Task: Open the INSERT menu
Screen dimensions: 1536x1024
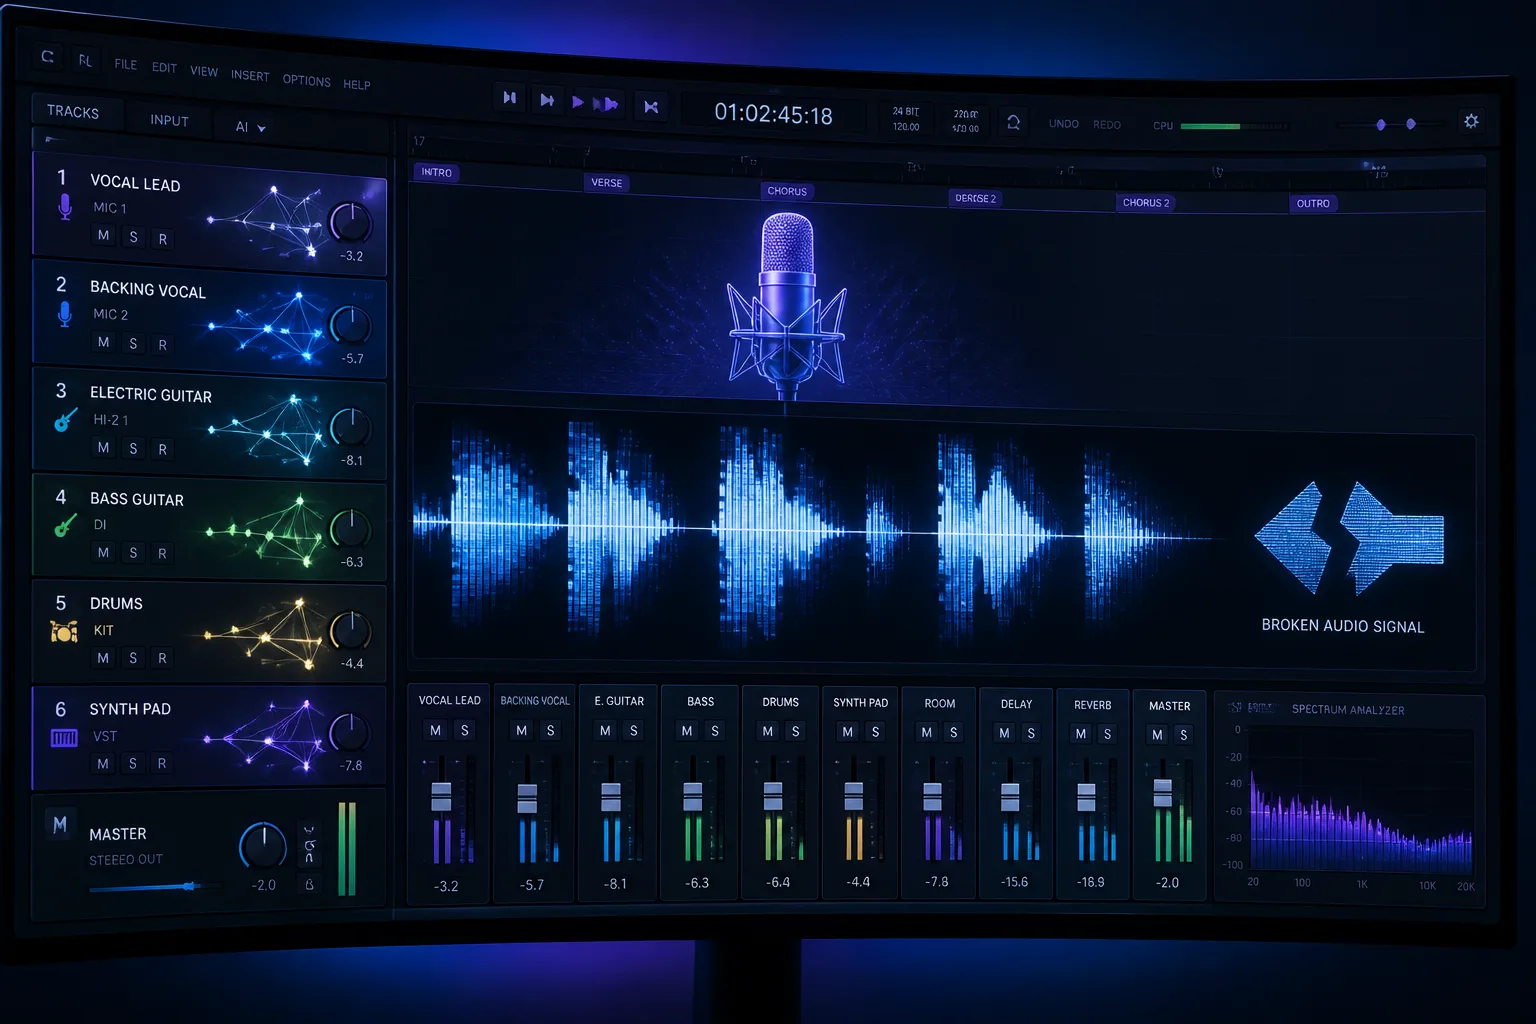Action: (250, 76)
